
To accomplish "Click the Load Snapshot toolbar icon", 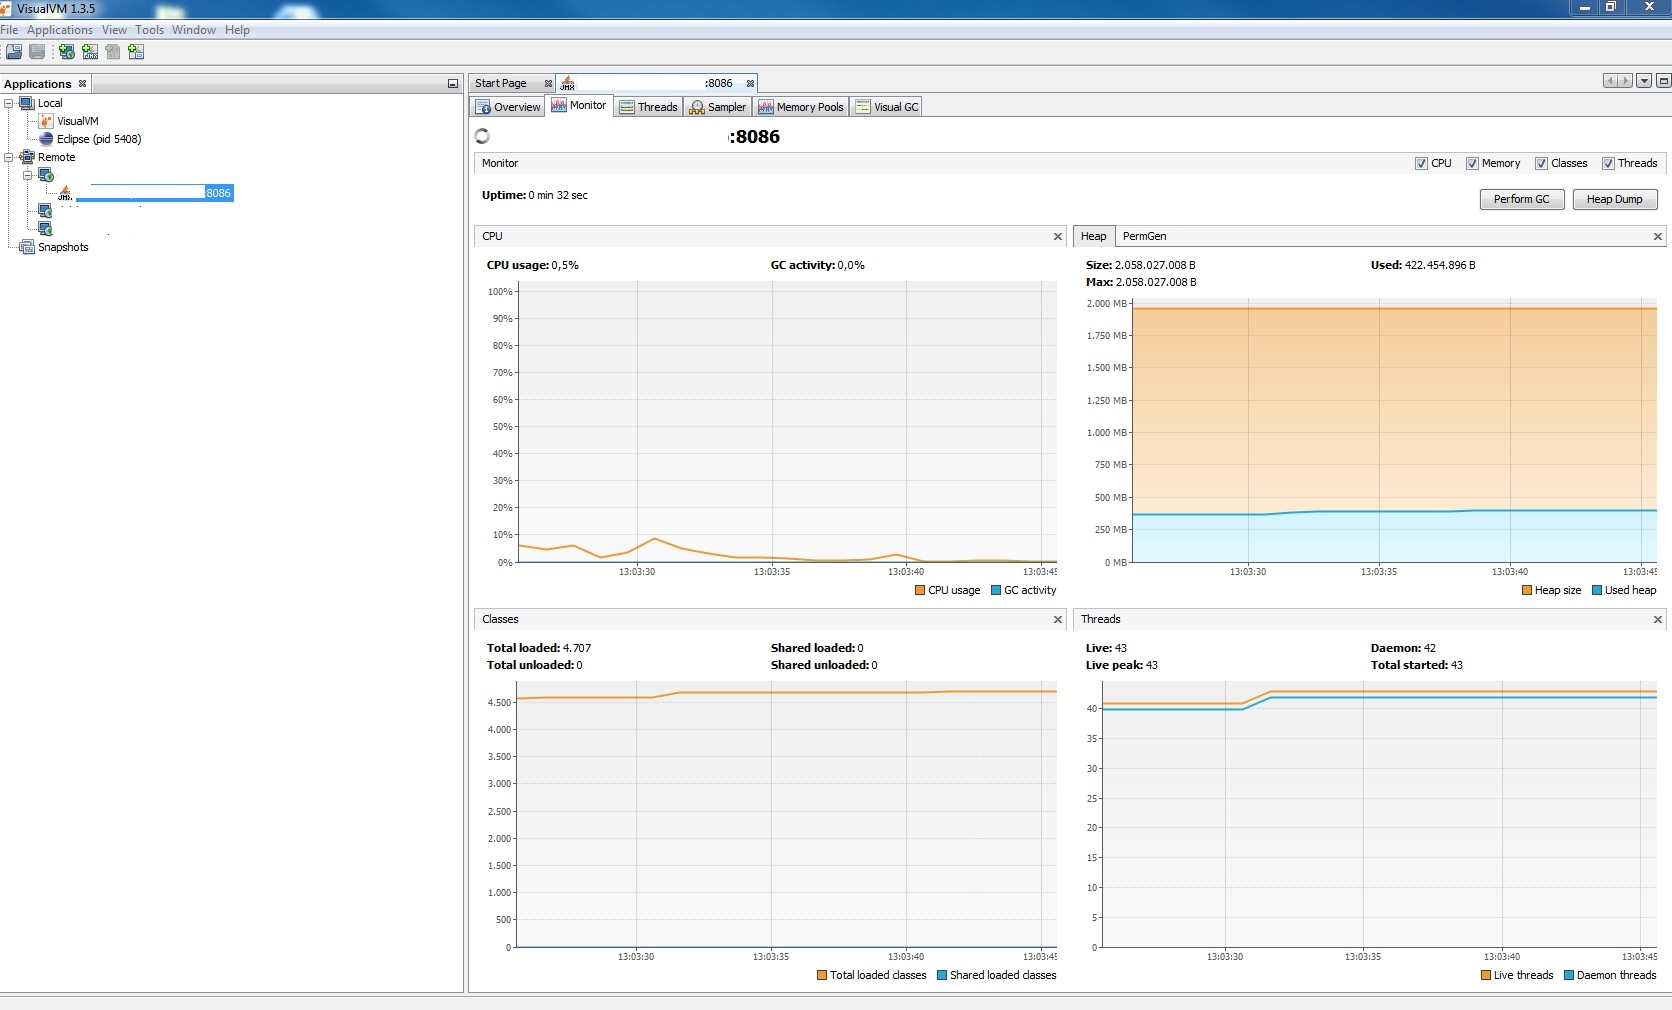I will click(x=14, y=52).
